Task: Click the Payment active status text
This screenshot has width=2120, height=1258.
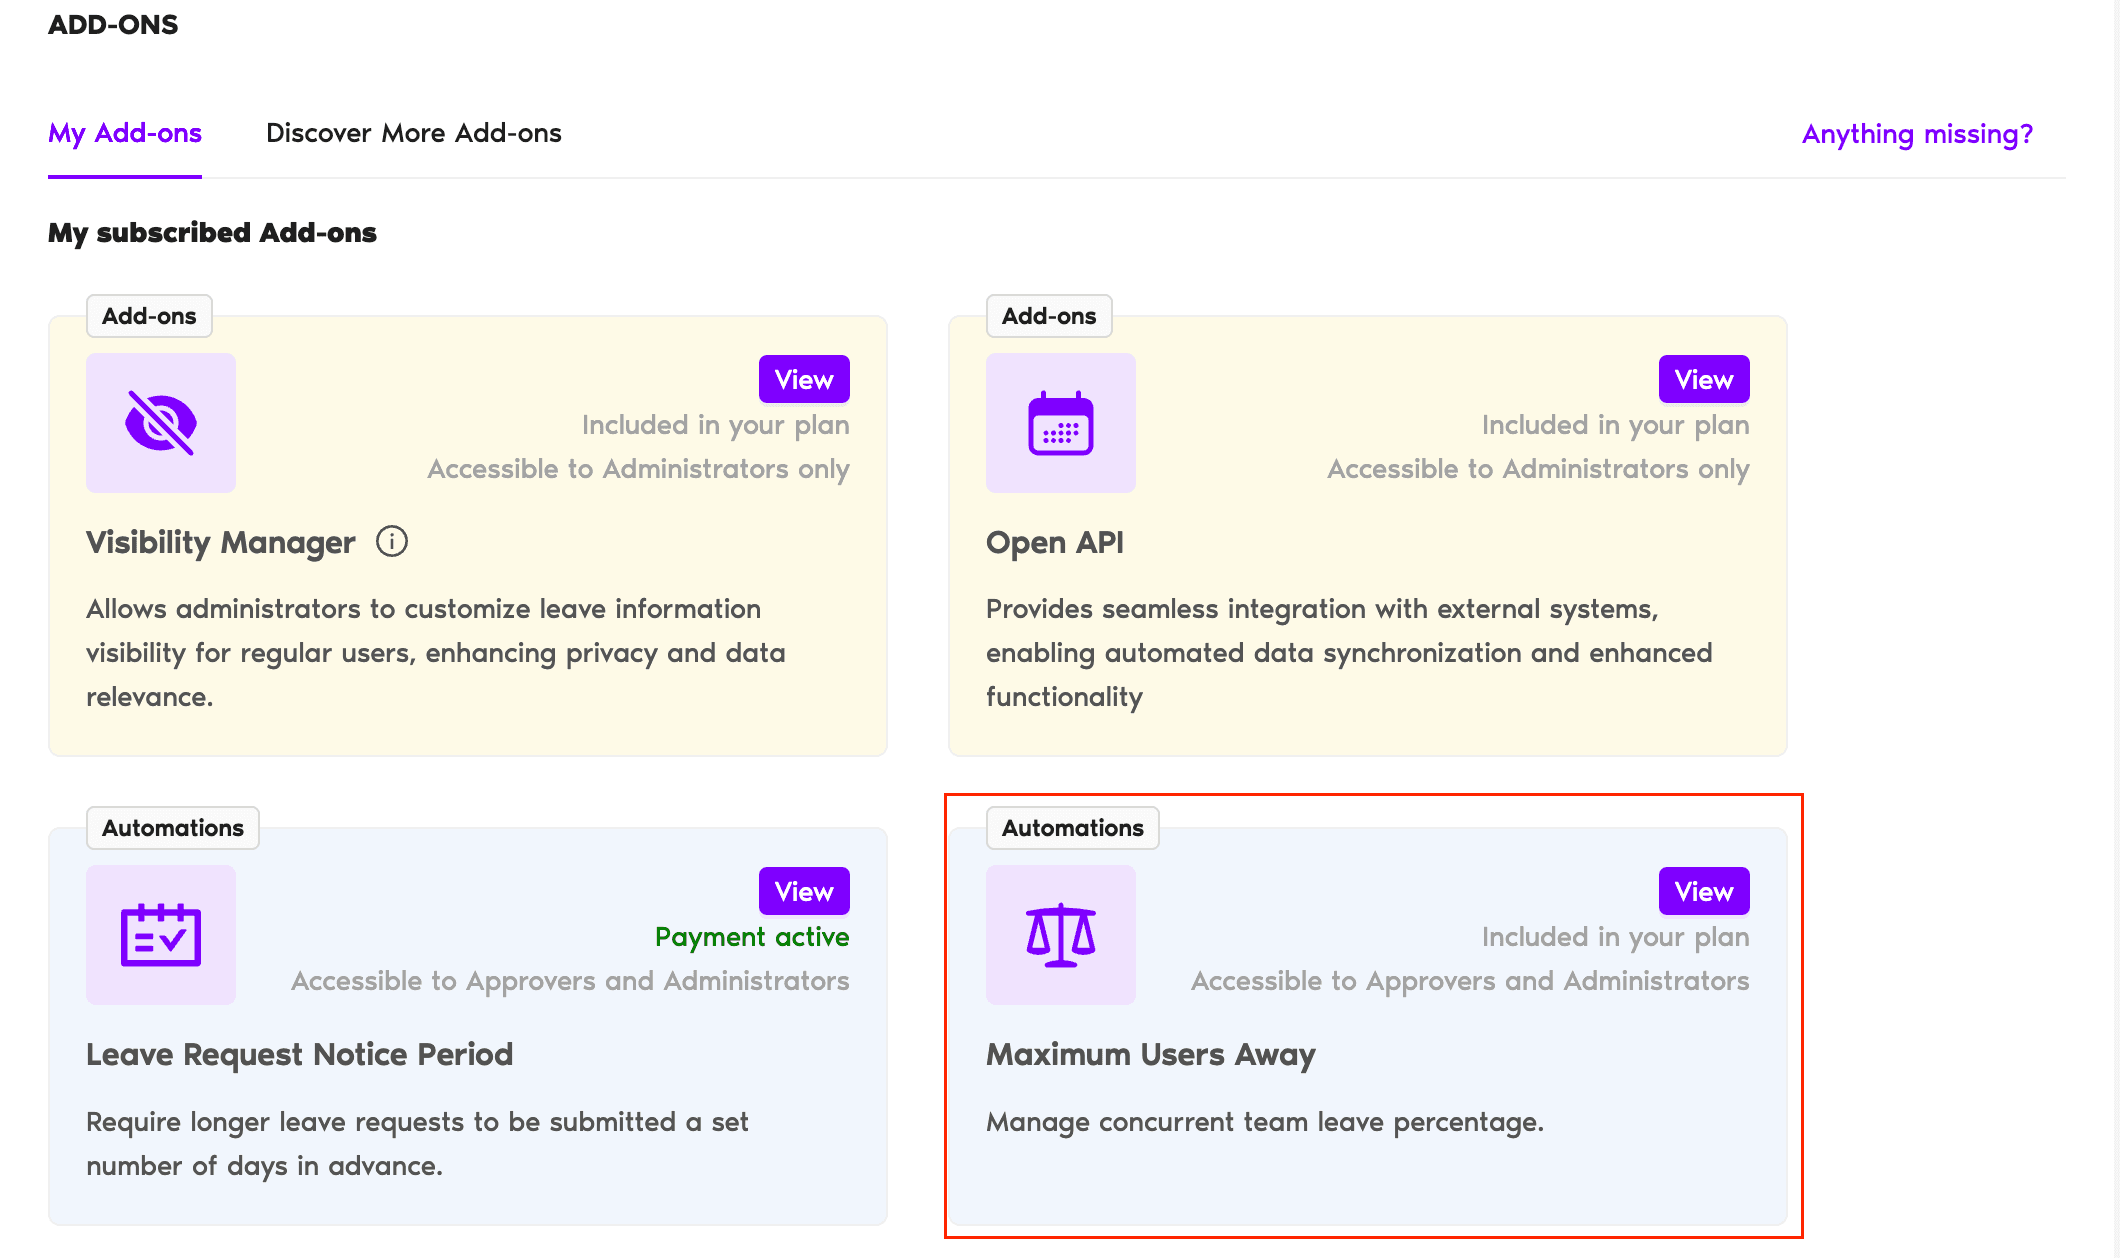Action: click(x=751, y=937)
